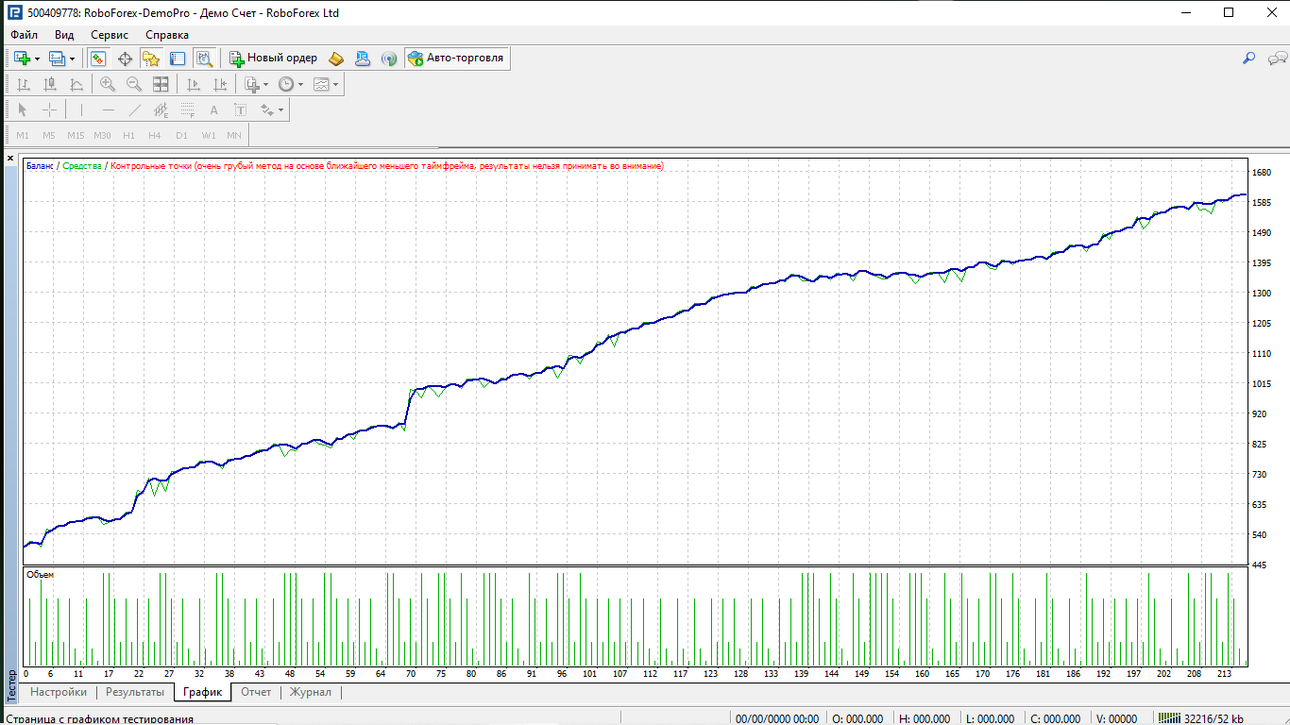The width and height of the screenshot is (1290, 725).
Task: Toggle the chart shift icon
Action: click(x=220, y=85)
